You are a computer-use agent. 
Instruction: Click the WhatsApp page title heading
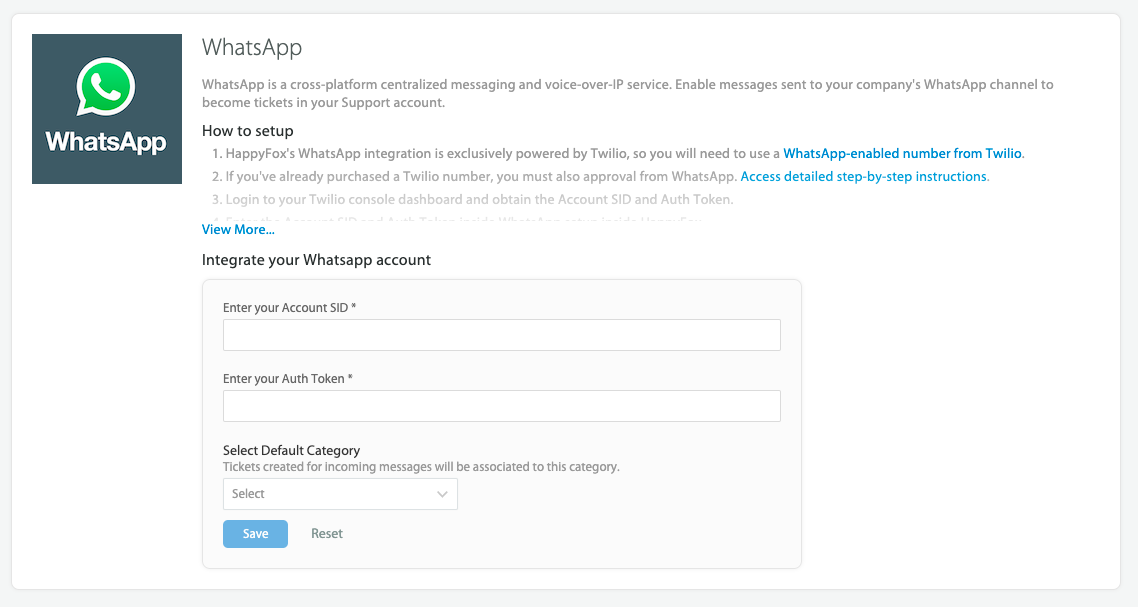[x=252, y=47]
